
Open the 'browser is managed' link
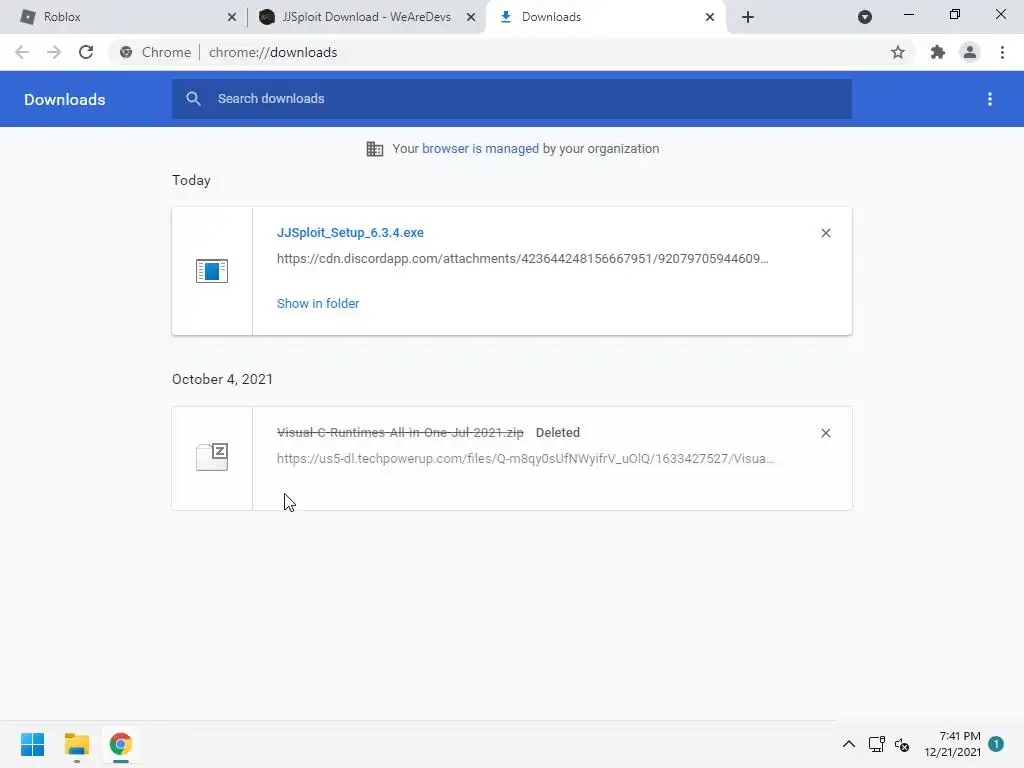click(x=480, y=149)
